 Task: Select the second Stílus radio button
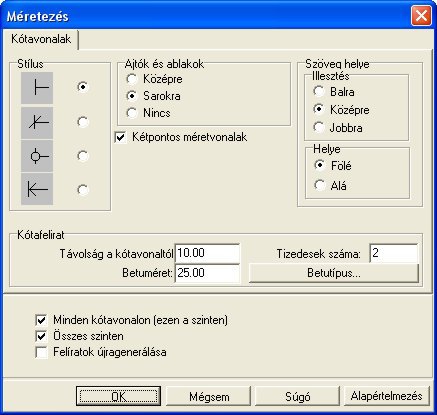(x=83, y=122)
